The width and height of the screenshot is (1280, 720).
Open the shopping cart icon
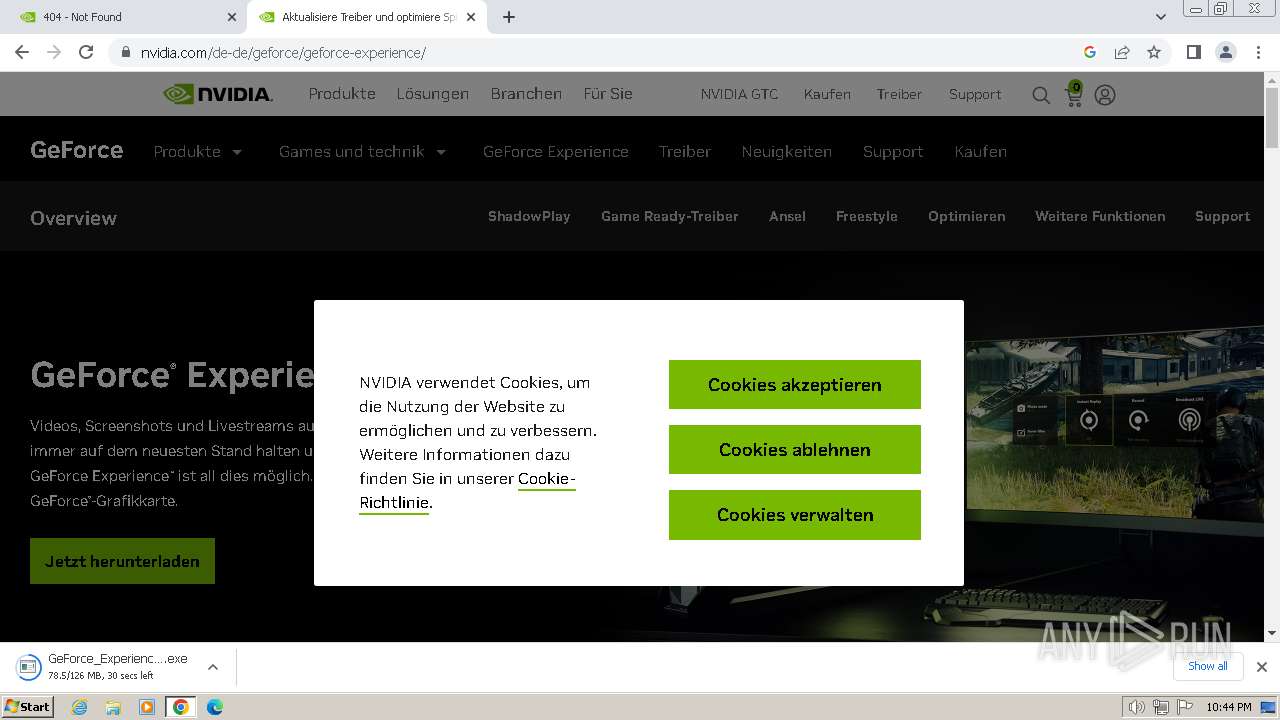[1073, 94]
